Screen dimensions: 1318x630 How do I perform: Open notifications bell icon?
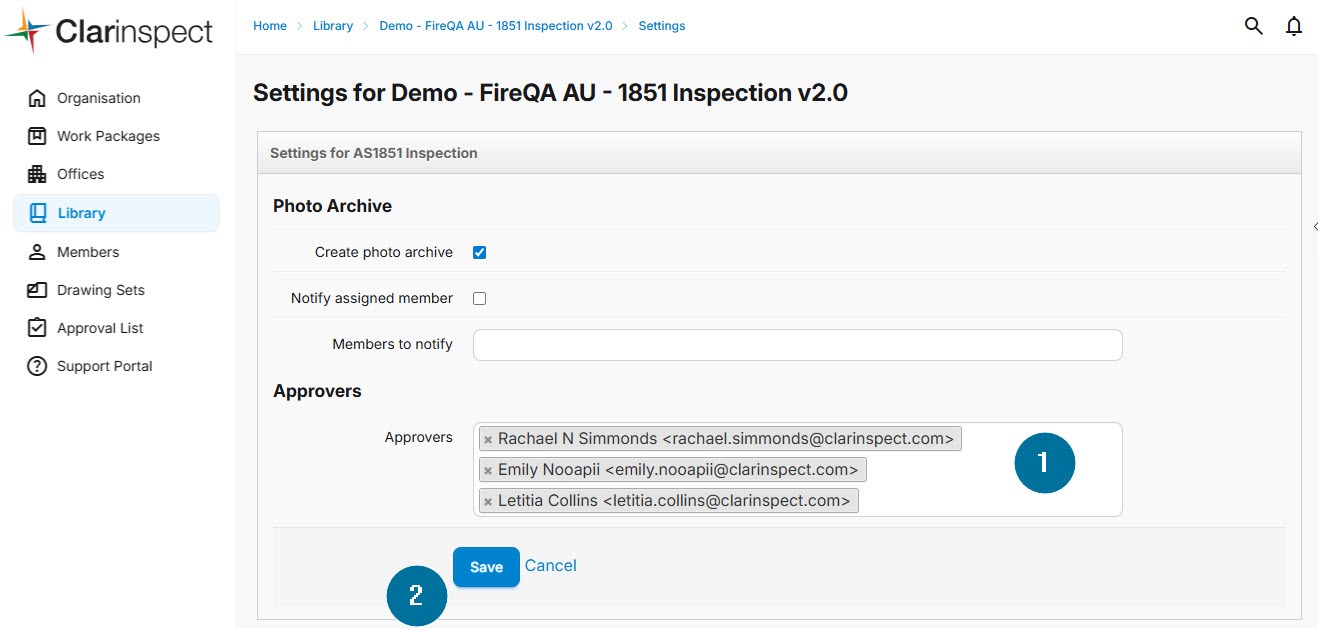pyautogui.click(x=1294, y=26)
